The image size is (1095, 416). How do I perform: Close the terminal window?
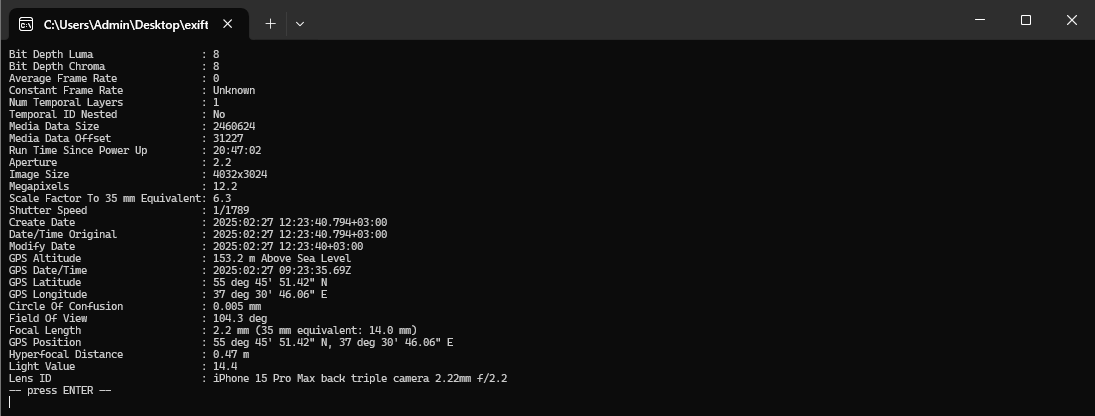click(x=1071, y=20)
